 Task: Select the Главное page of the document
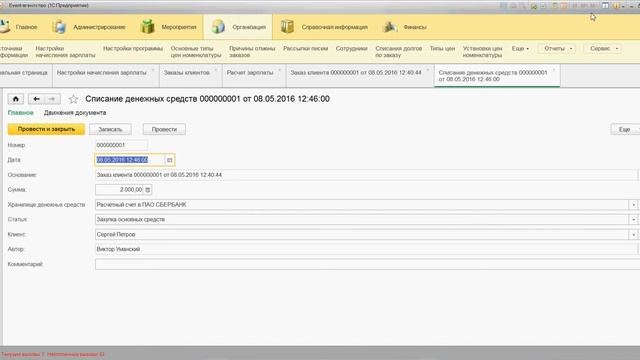pyautogui.click(x=20, y=113)
